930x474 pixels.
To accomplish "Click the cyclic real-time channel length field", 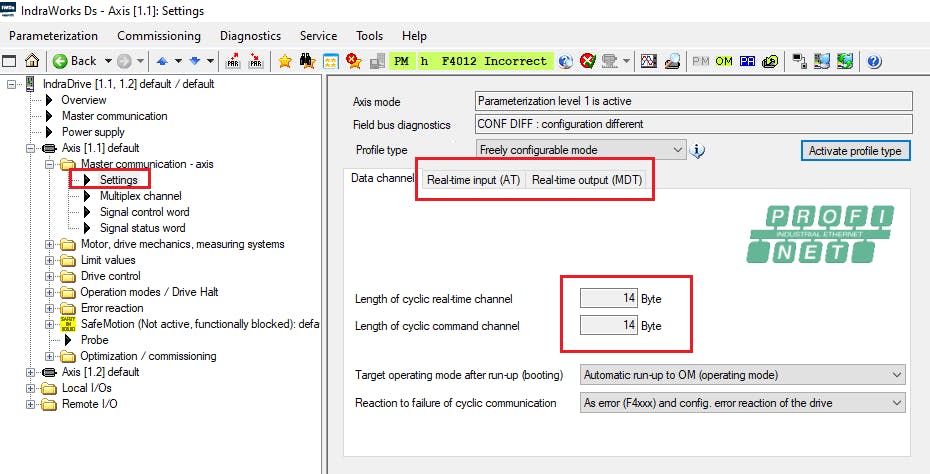I will (609, 298).
